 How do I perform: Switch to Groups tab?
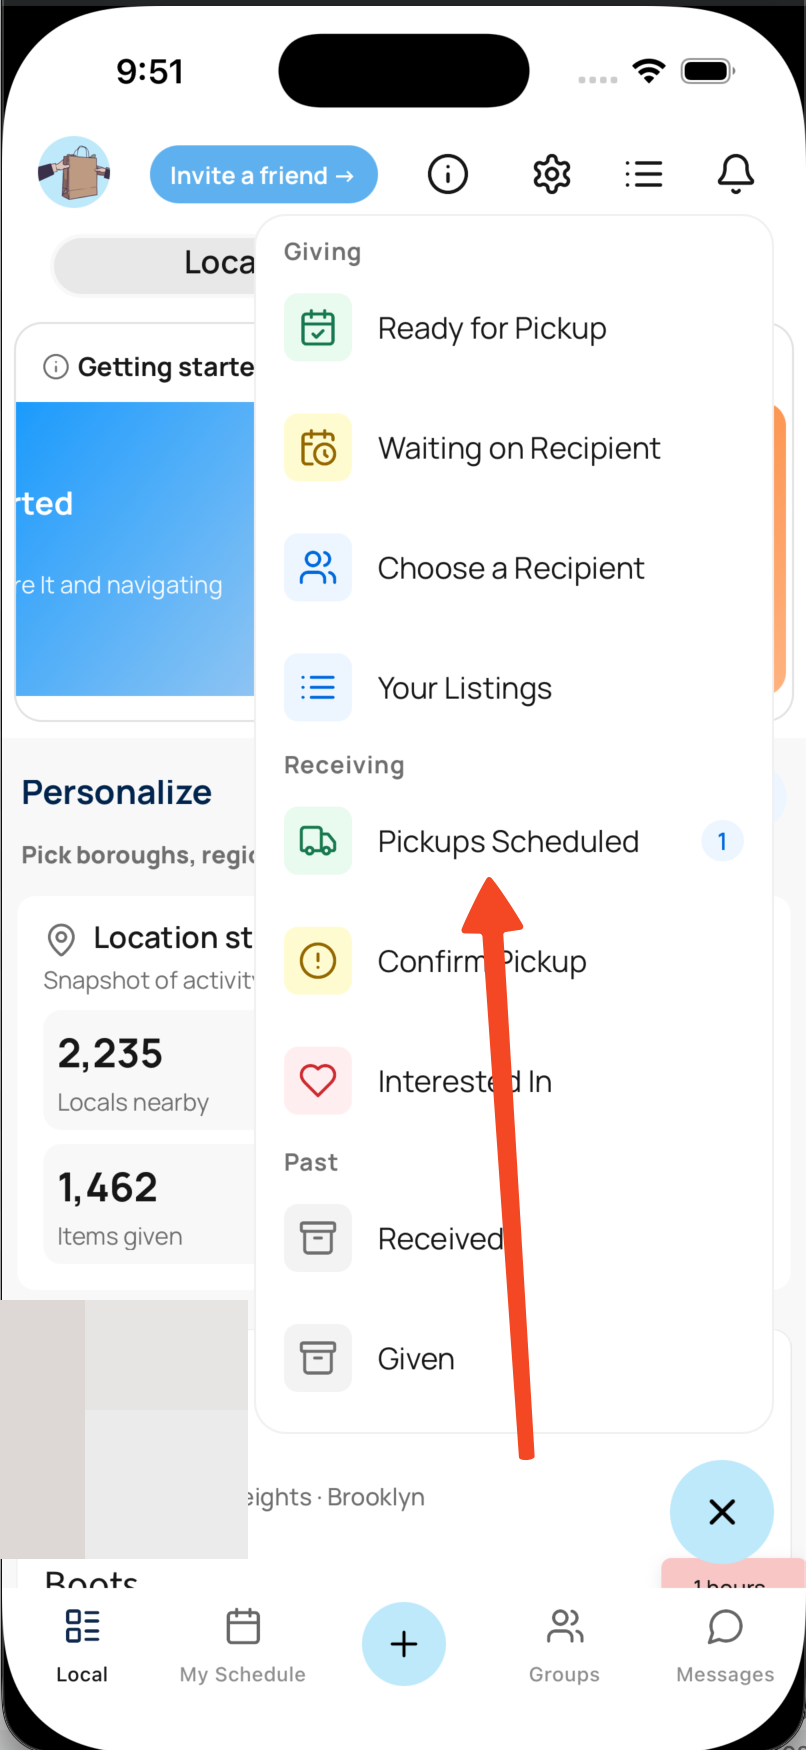point(564,1644)
